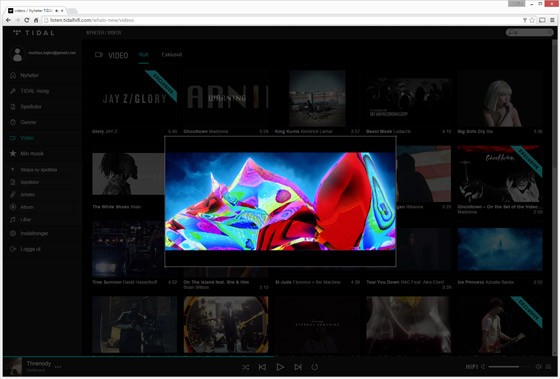The width and height of the screenshot is (560, 379).
Task: Skip to the previous track
Action: coord(262,367)
